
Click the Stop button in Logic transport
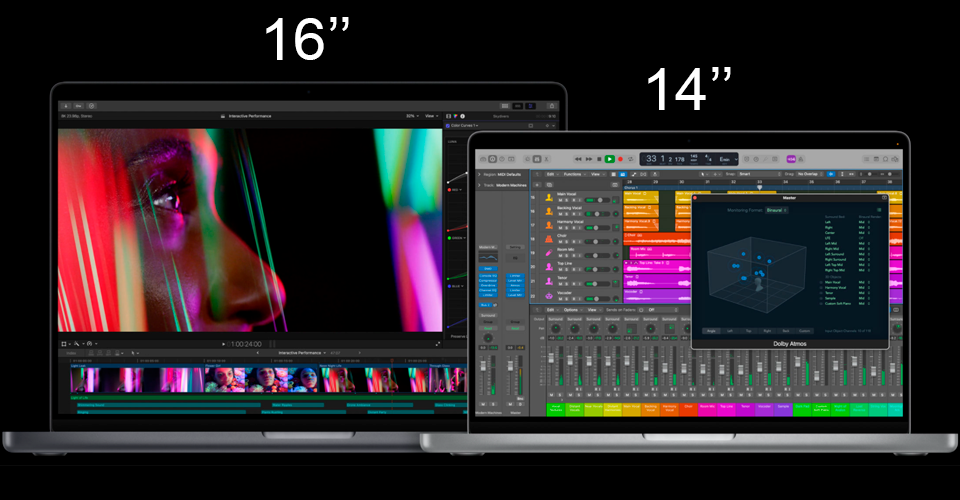599,159
